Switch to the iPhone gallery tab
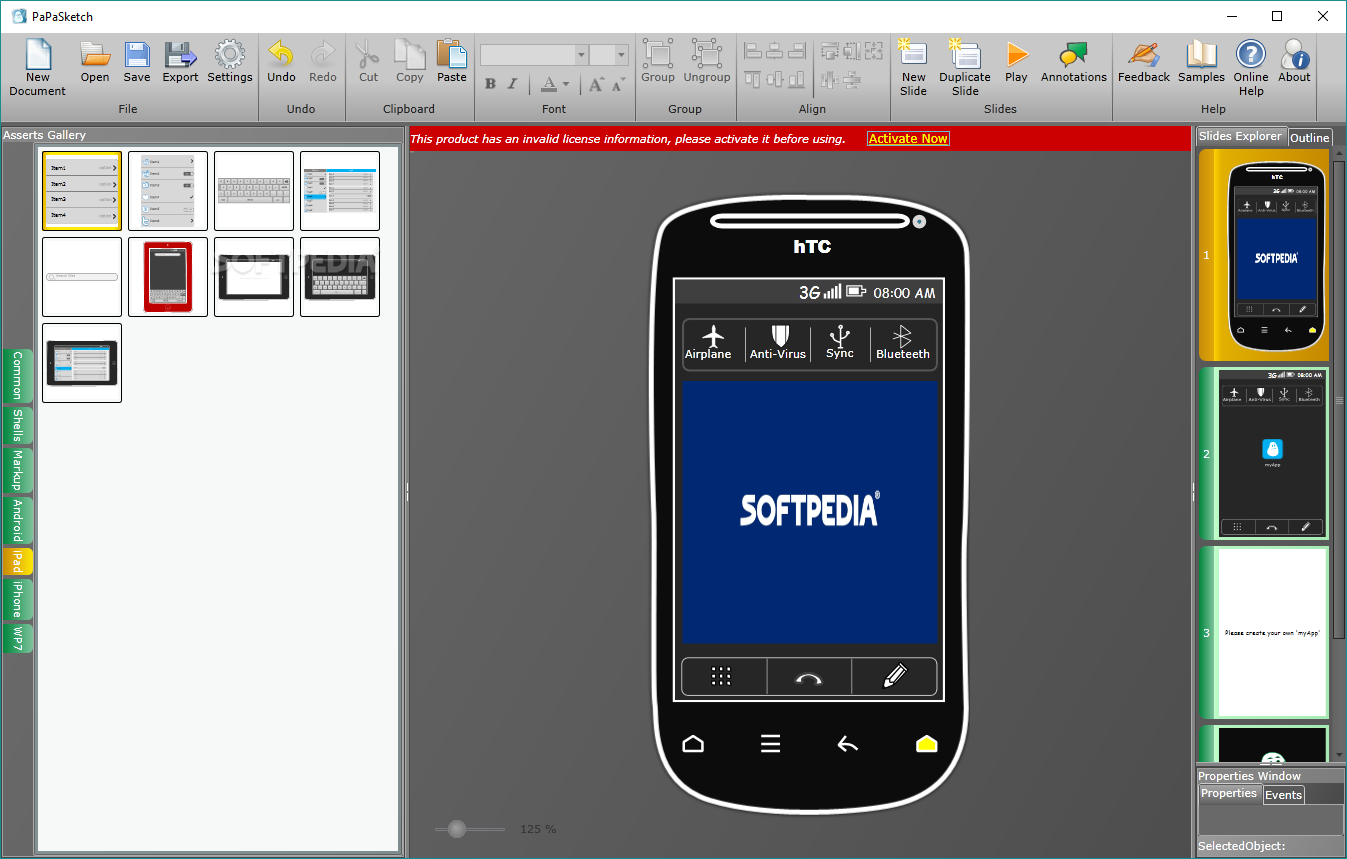Viewport: 1347px width, 859px height. pos(18,600)
